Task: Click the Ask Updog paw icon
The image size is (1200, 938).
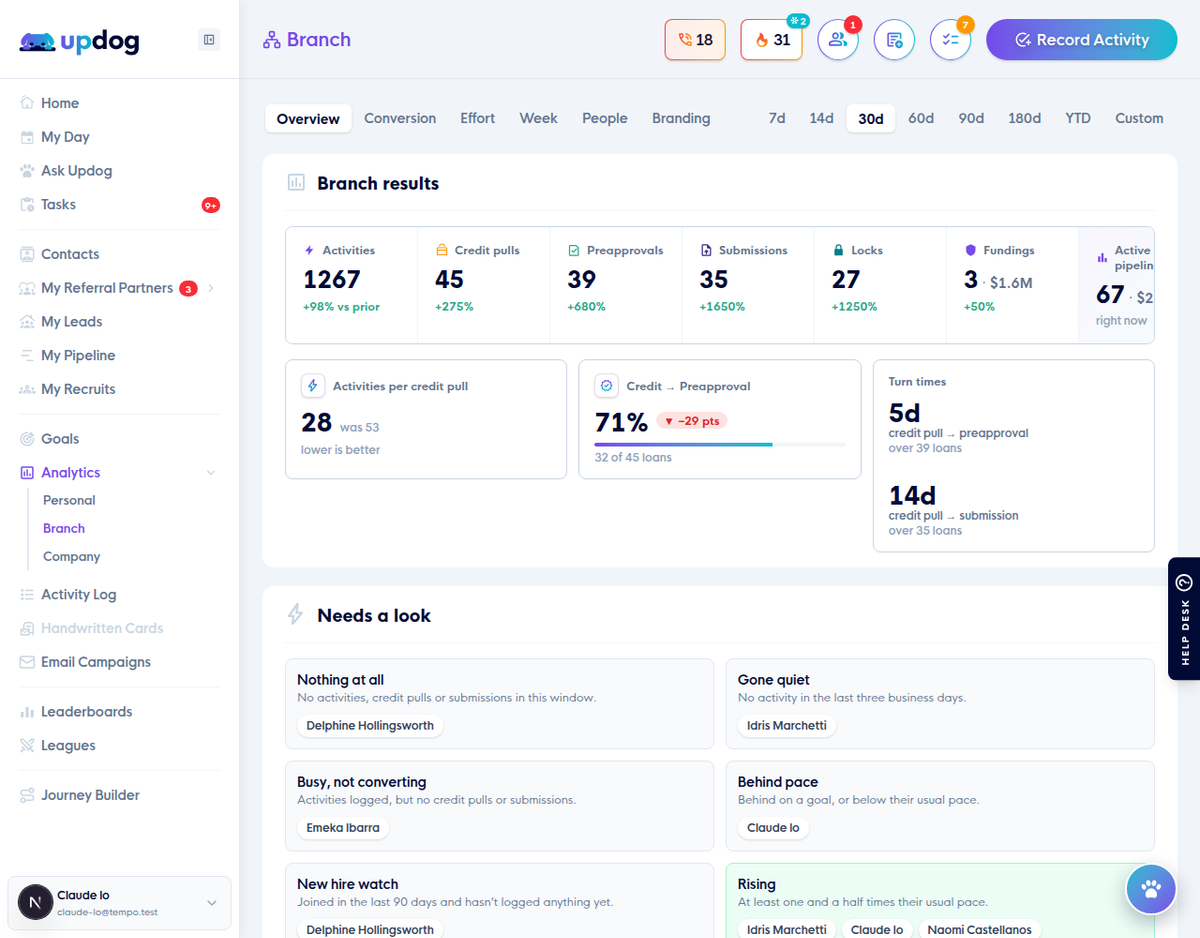Action: click(27, 171)
